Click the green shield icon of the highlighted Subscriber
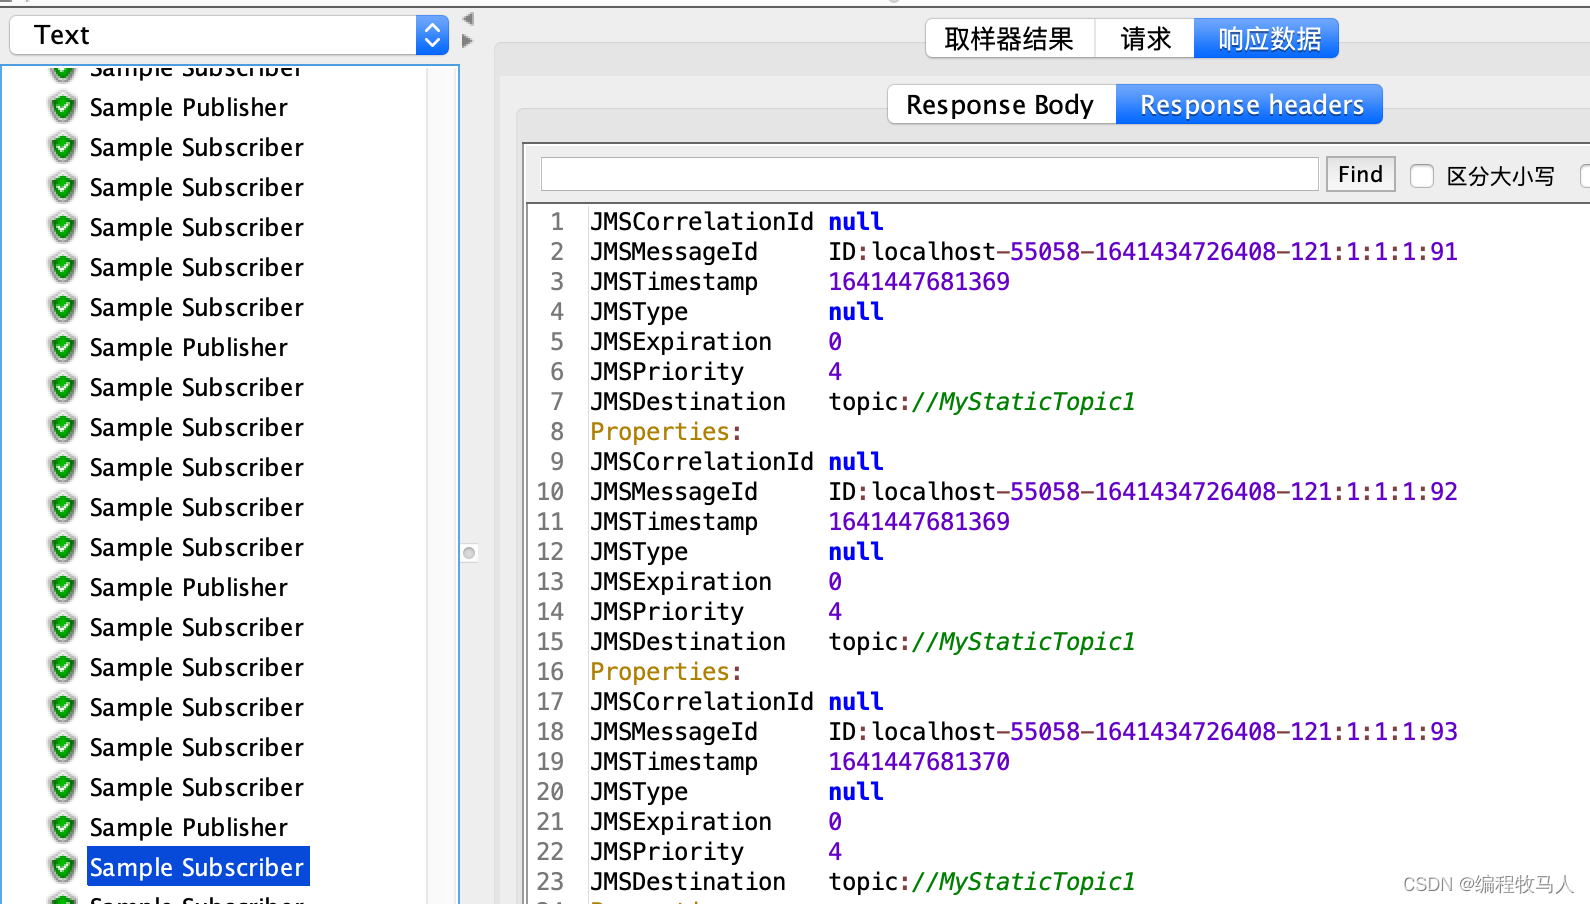The width and height of the screenshot is (1590, 904). click(63, 867)
